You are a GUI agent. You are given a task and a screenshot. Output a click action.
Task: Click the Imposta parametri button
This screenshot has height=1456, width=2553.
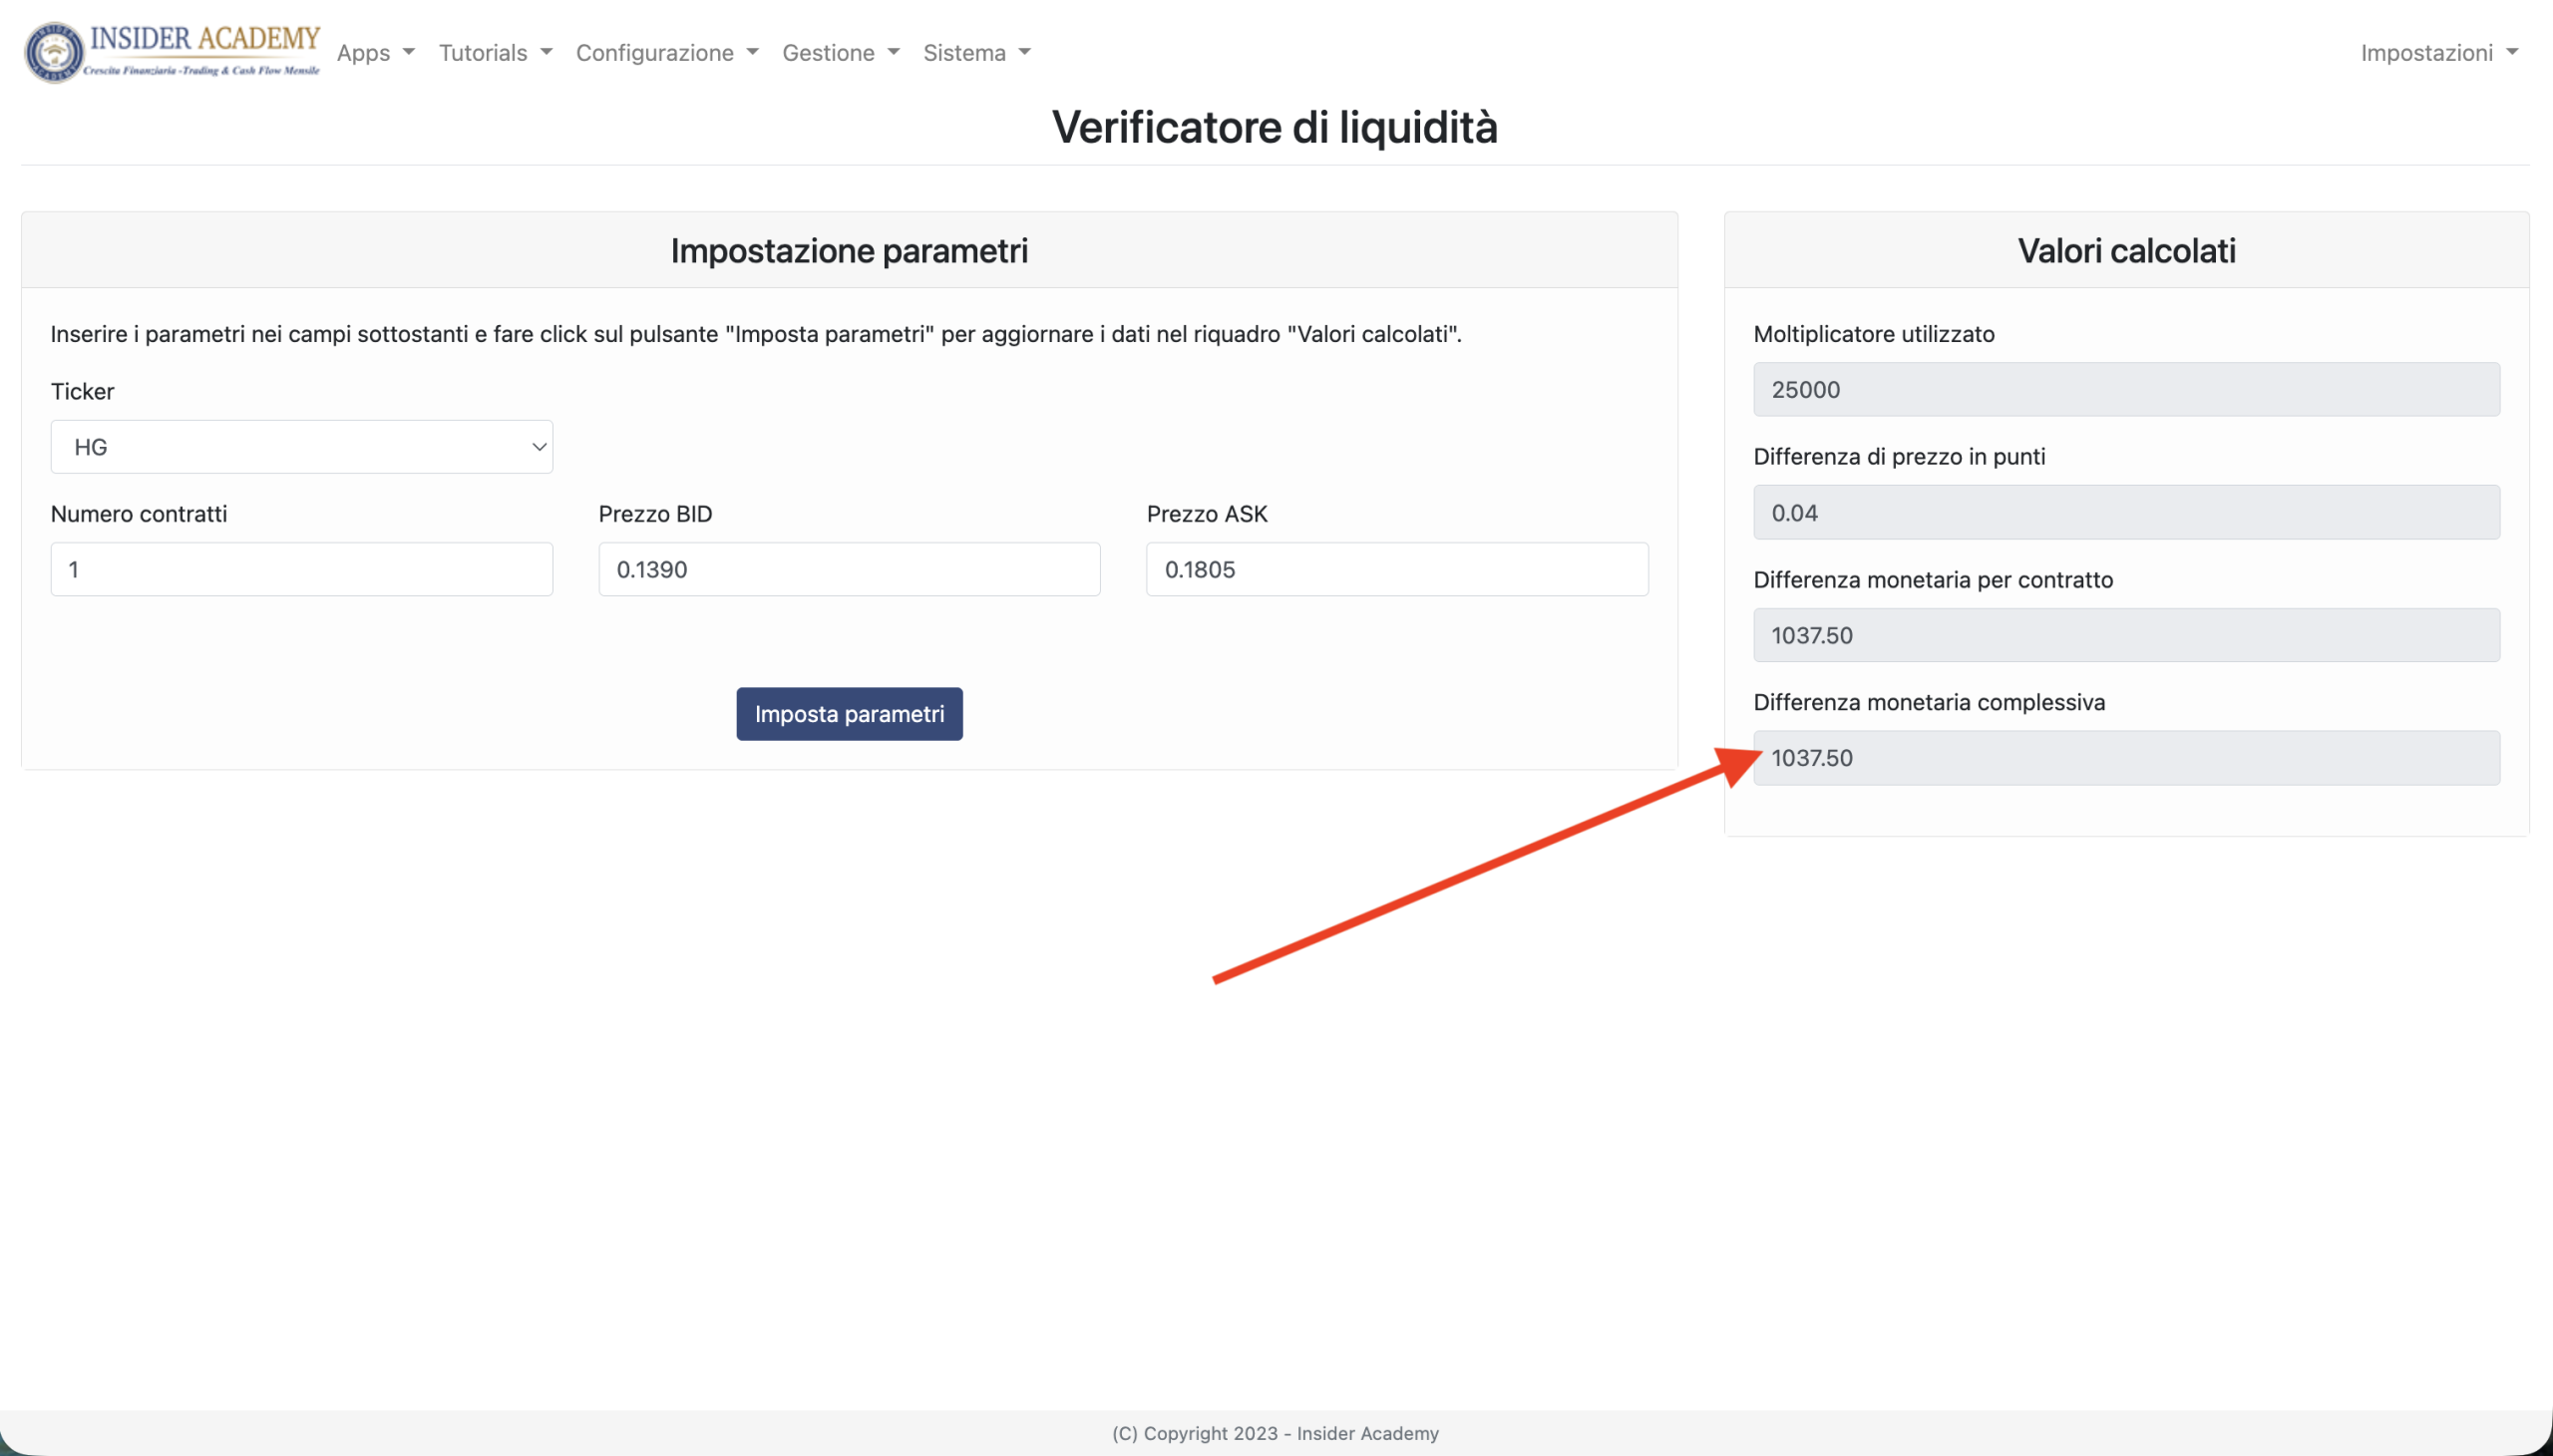(849, 714)
